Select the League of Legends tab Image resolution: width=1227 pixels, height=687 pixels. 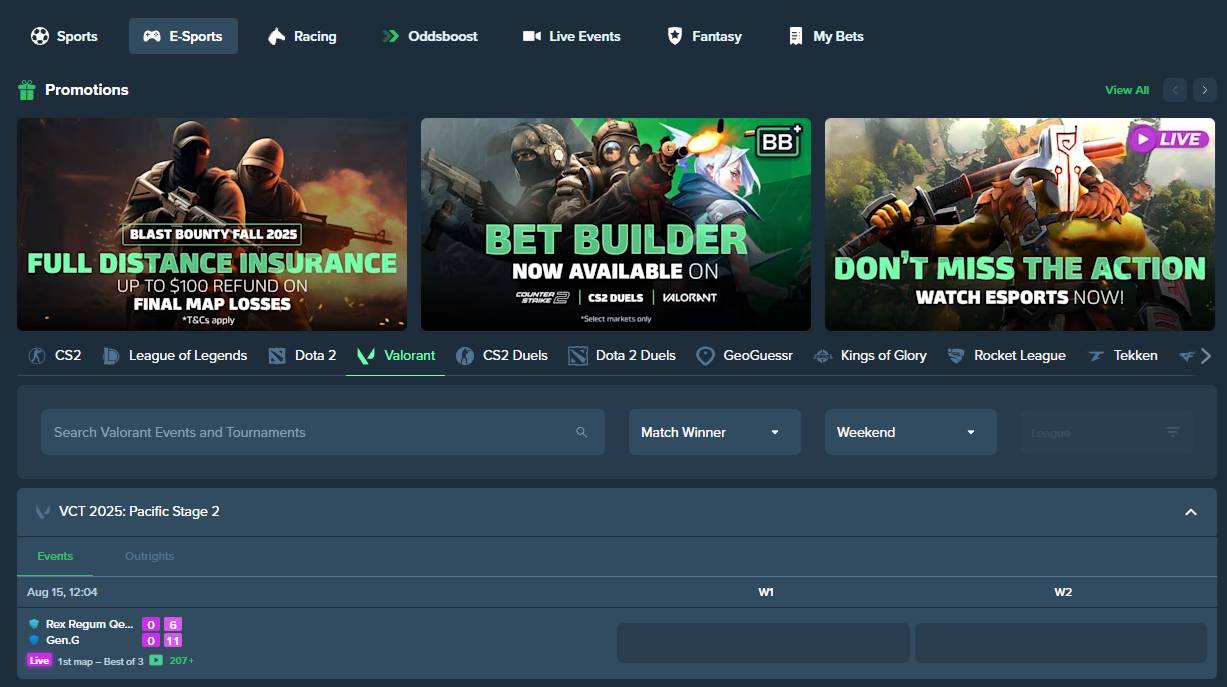click(175, 355)
